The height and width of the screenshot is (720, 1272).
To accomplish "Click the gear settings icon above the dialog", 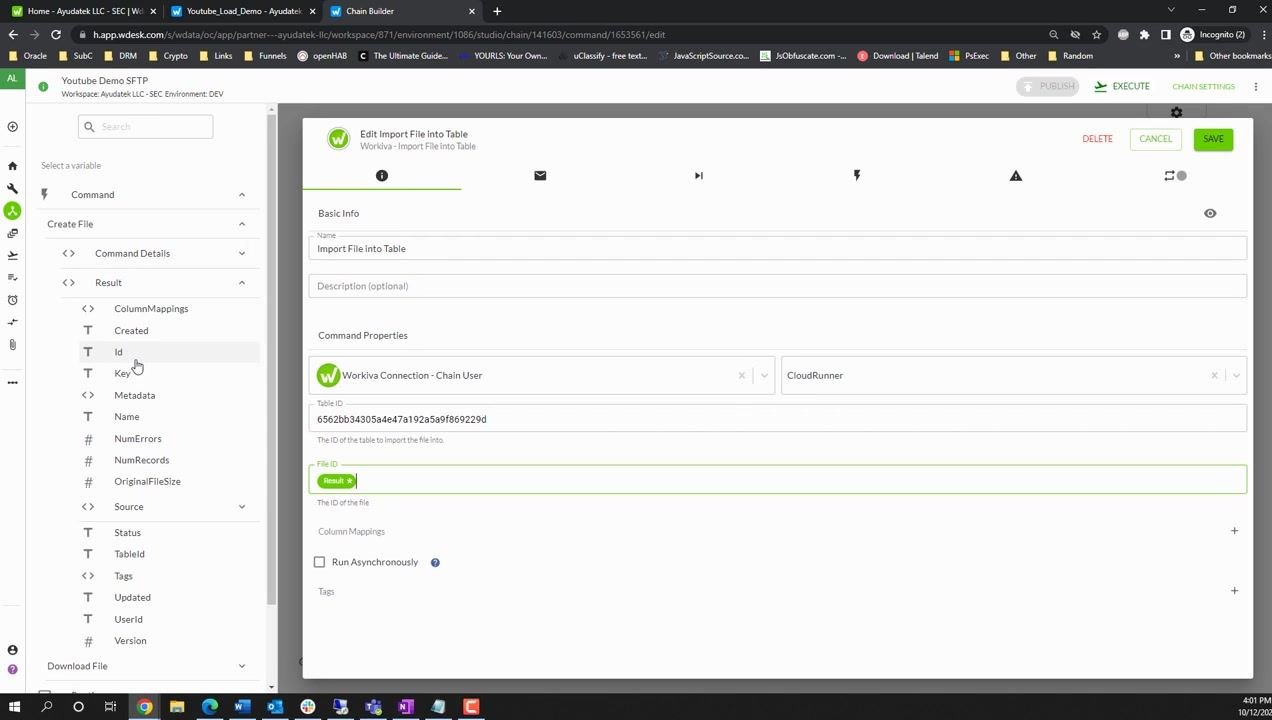I will pyautogui.click(x=1177, y=113).
